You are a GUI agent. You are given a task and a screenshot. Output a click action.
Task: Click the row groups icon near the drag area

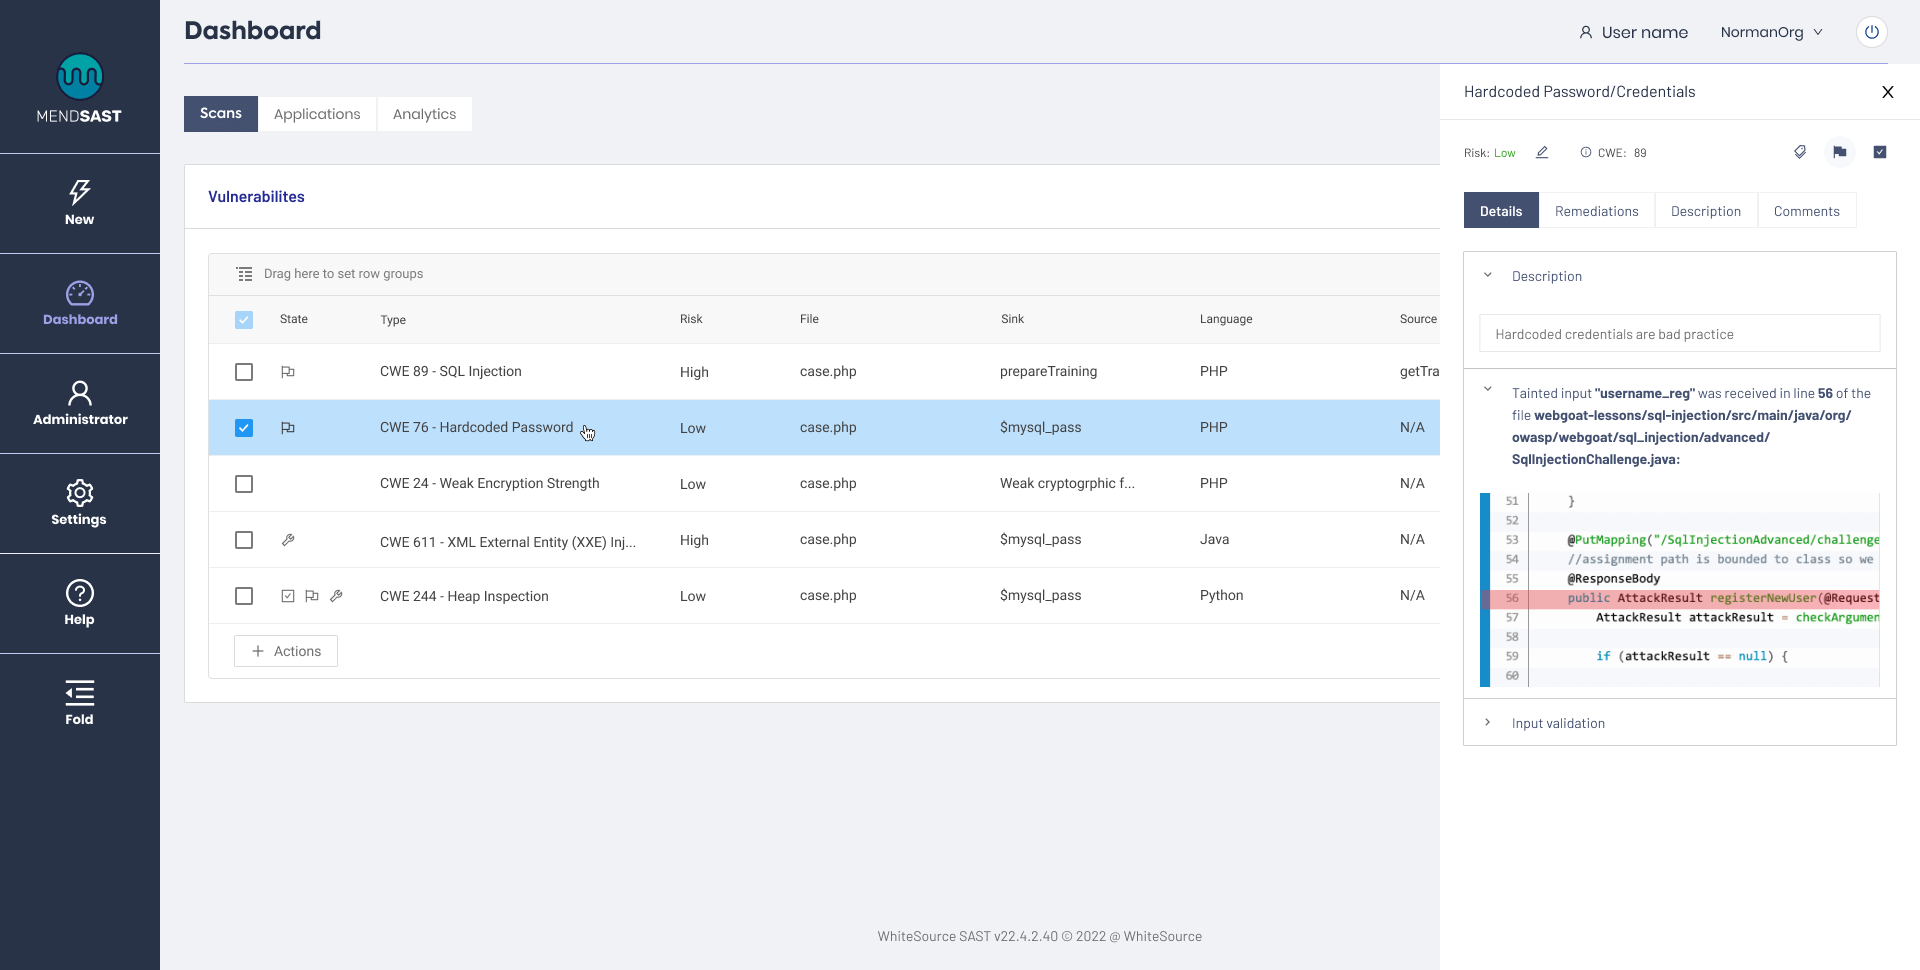(x=243, y=273)
